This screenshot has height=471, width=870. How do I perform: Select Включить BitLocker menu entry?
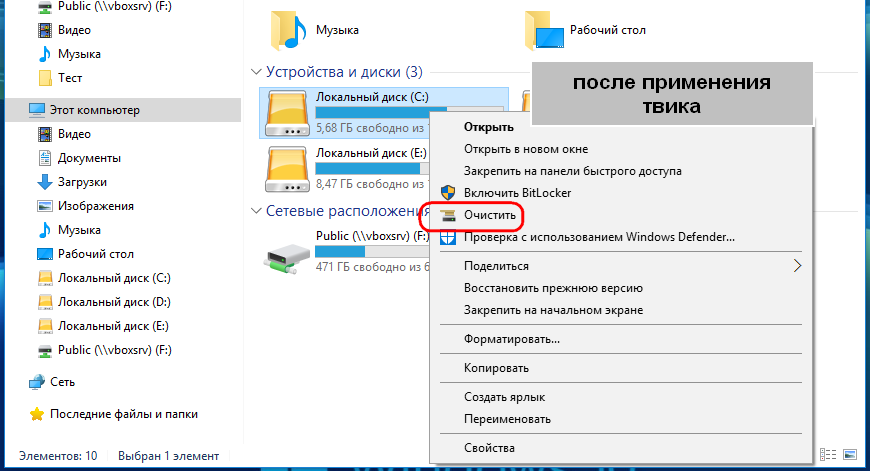517,193
